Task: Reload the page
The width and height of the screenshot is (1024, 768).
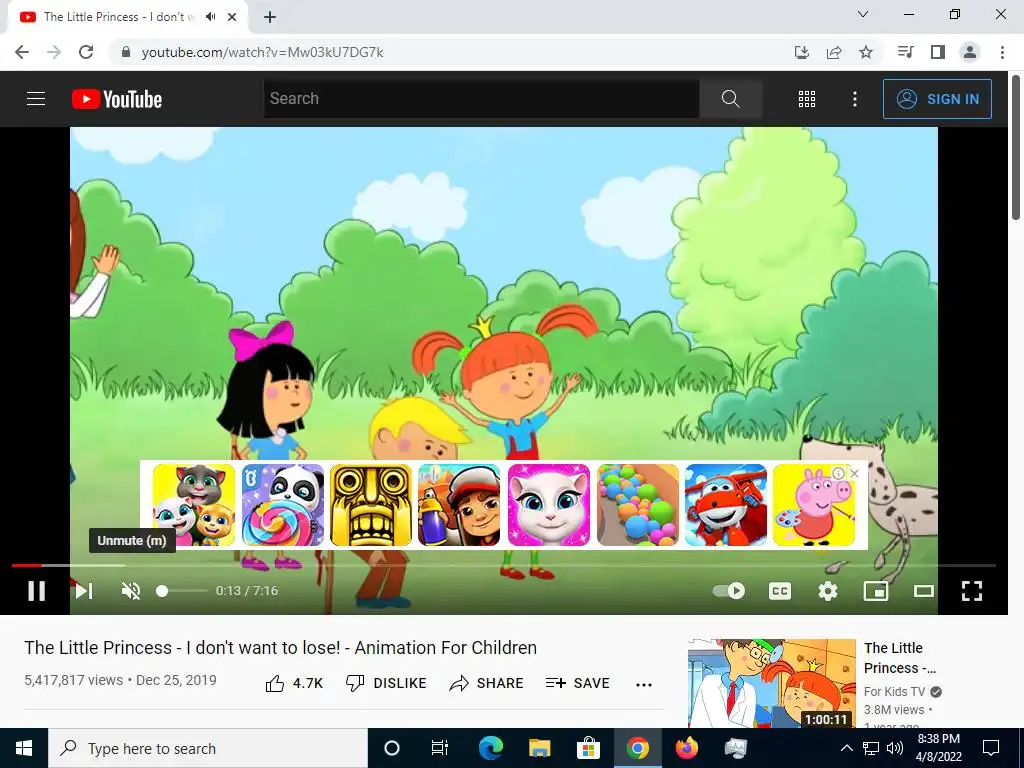Action: 86,52
